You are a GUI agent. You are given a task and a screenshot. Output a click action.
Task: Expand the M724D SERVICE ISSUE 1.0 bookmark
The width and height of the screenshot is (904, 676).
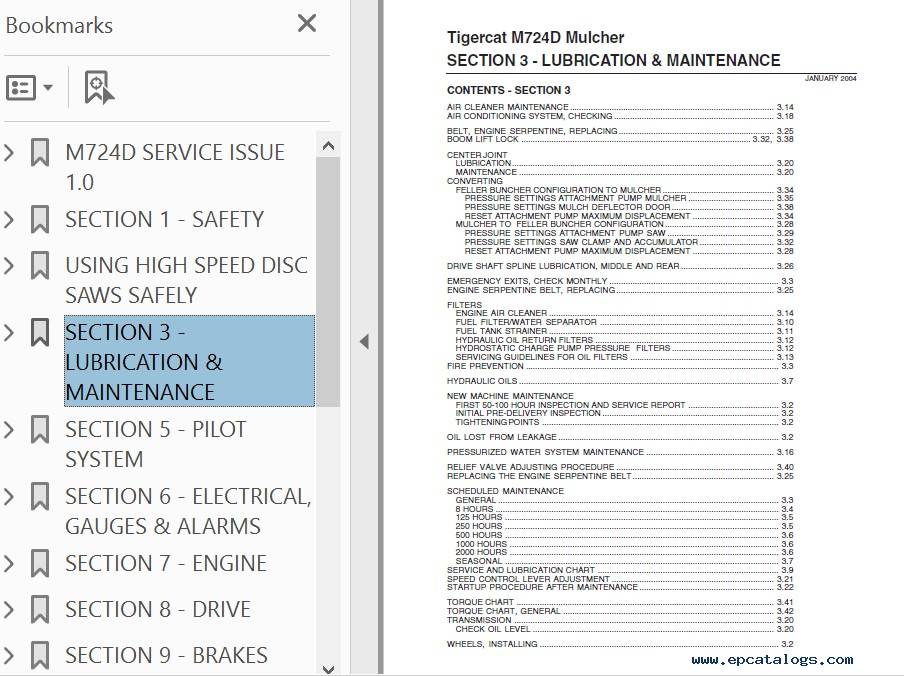coord(9,153)
